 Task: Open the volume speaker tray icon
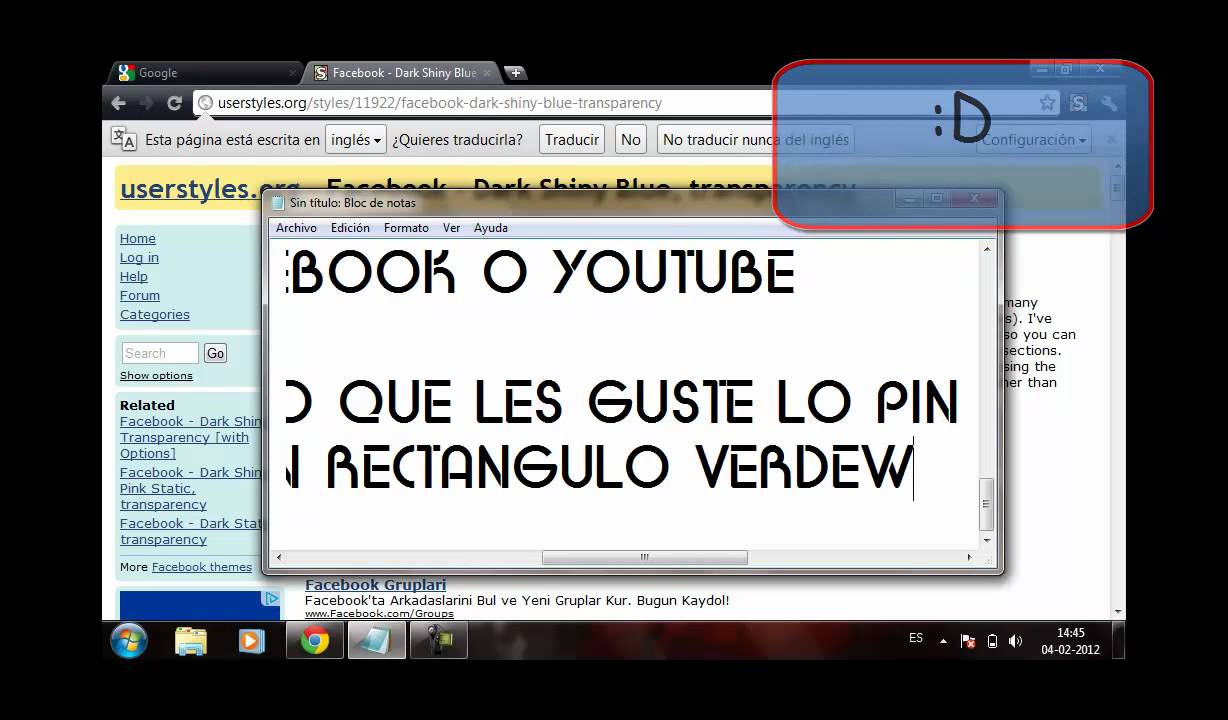(1016, 641)
